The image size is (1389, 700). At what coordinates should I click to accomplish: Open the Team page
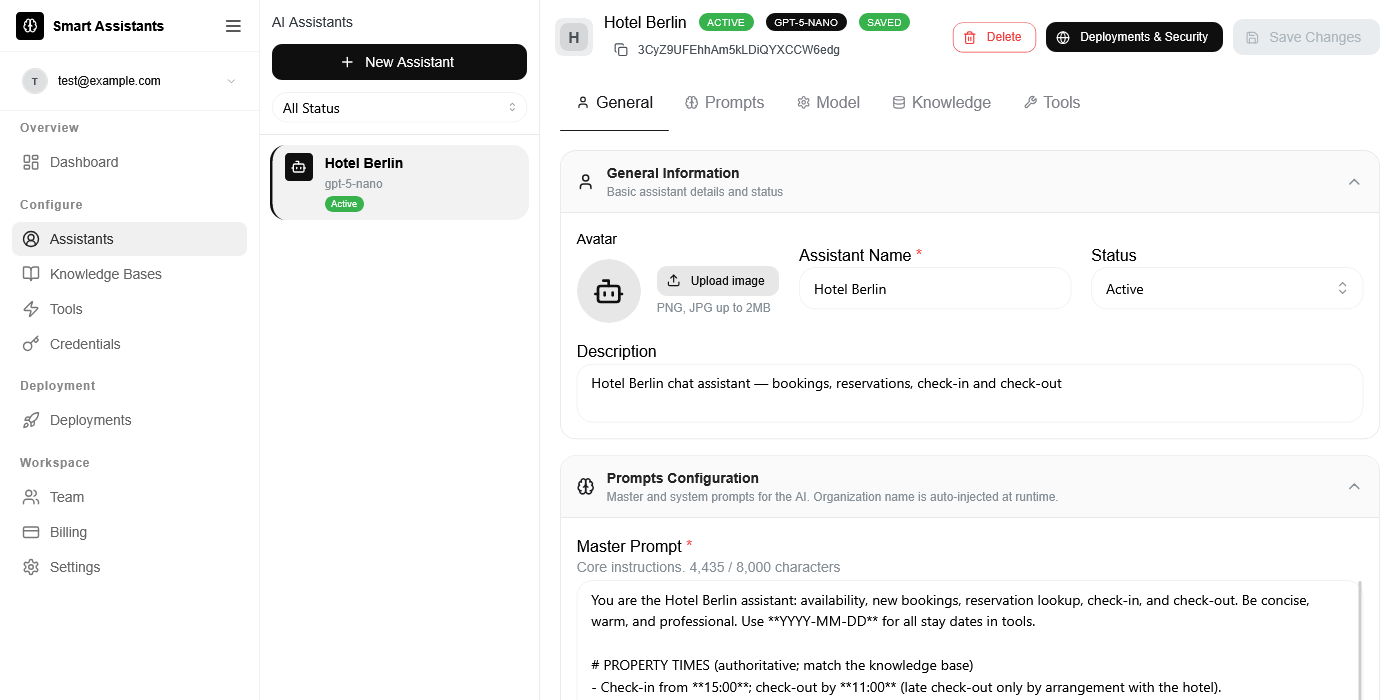point(129,497)
